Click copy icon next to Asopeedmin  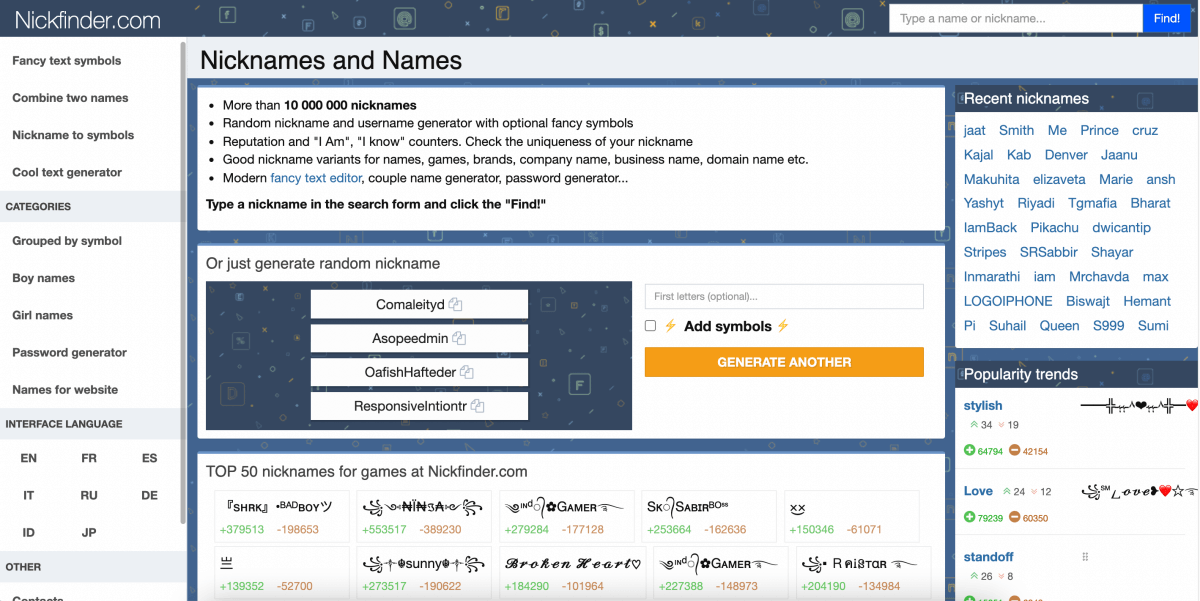458,339
